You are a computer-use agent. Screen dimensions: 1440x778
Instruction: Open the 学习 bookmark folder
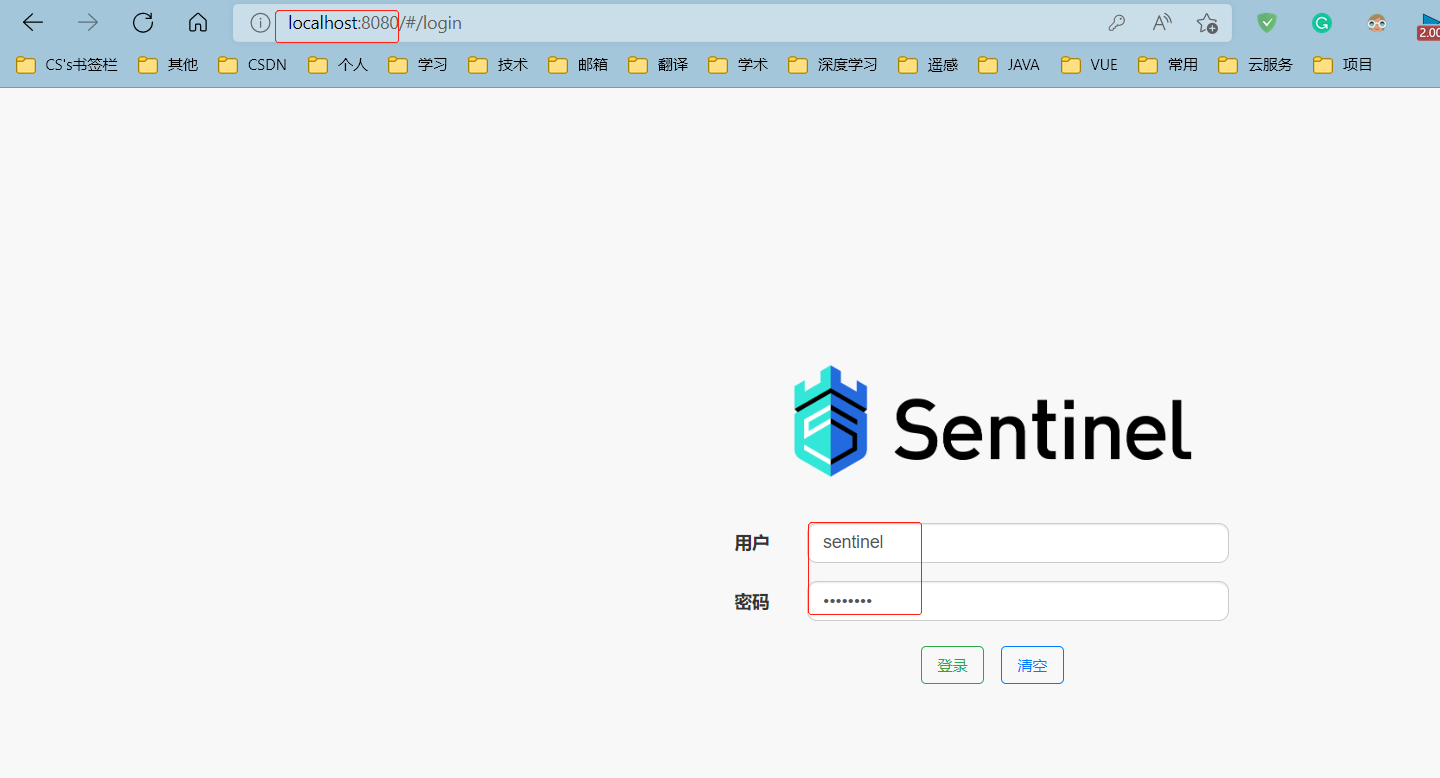pos(418,65)
